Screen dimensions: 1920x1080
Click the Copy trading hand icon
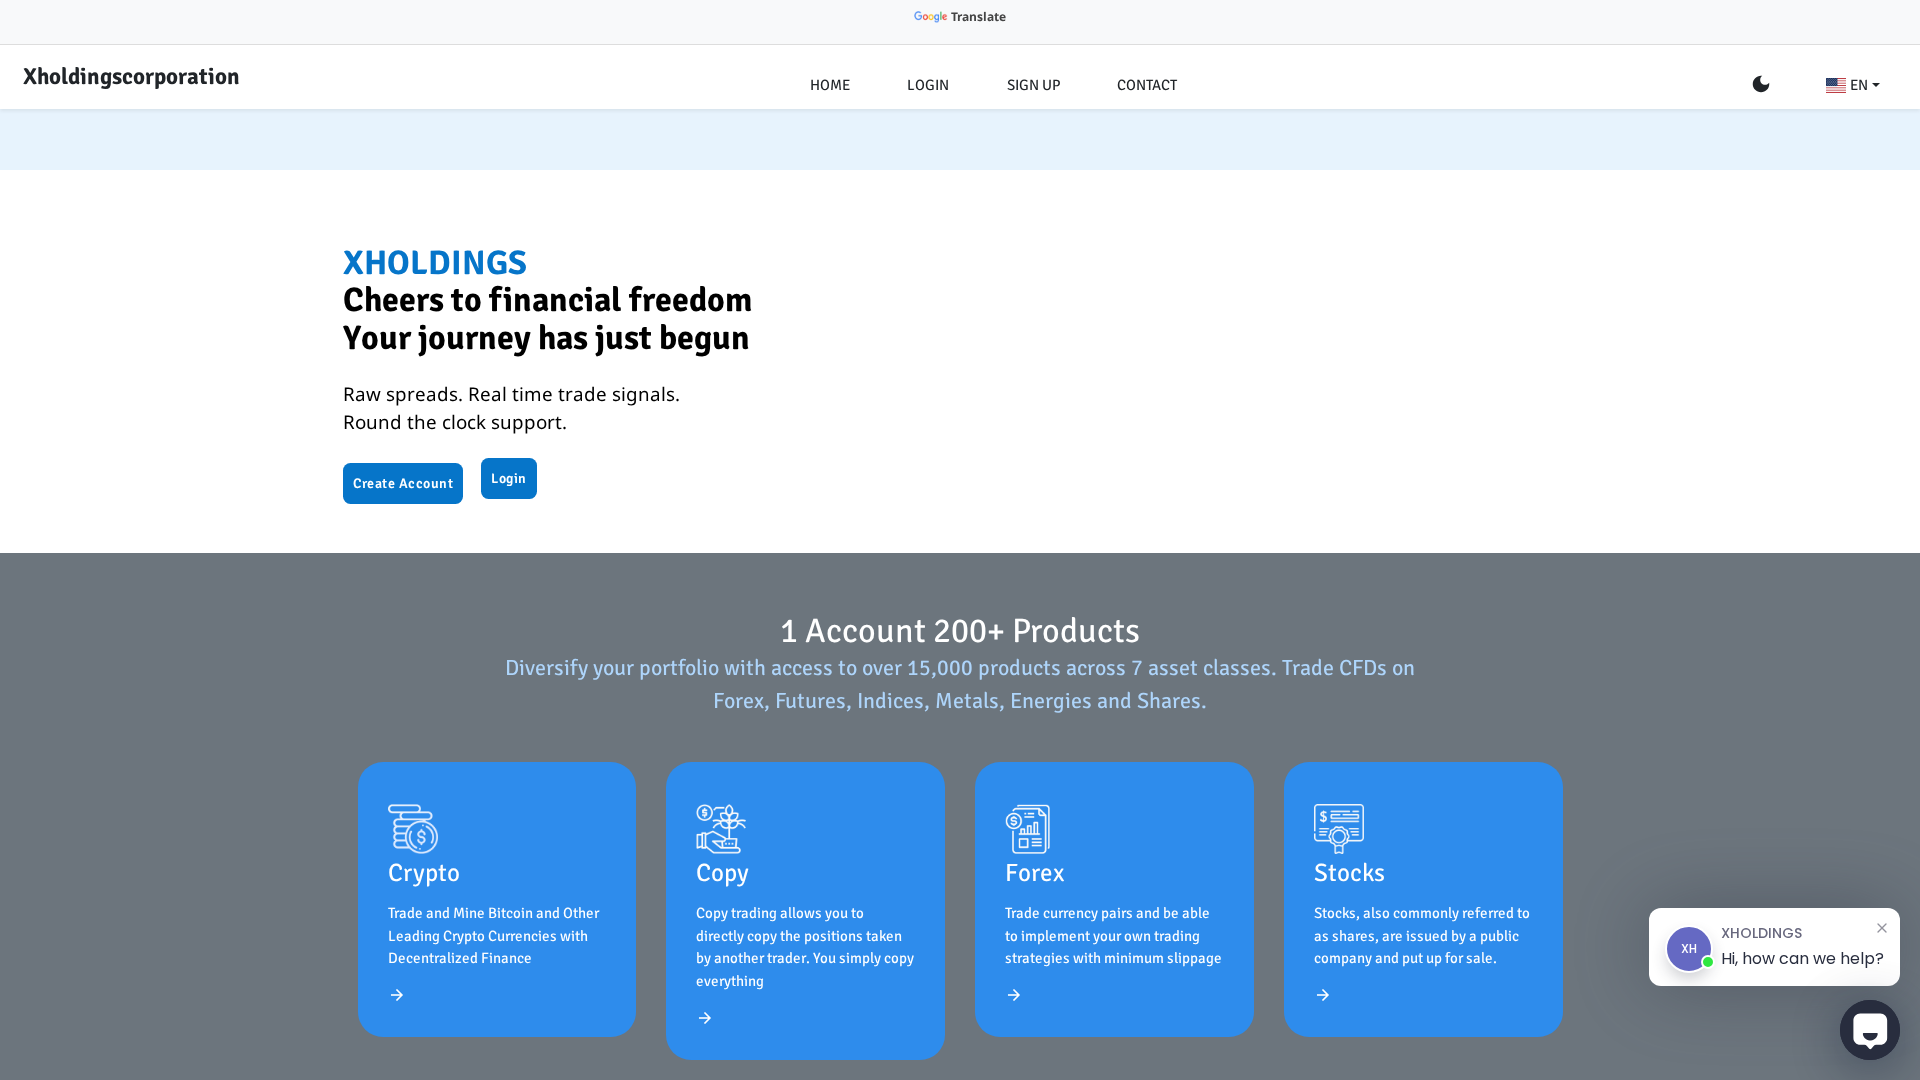coord(721,829)
